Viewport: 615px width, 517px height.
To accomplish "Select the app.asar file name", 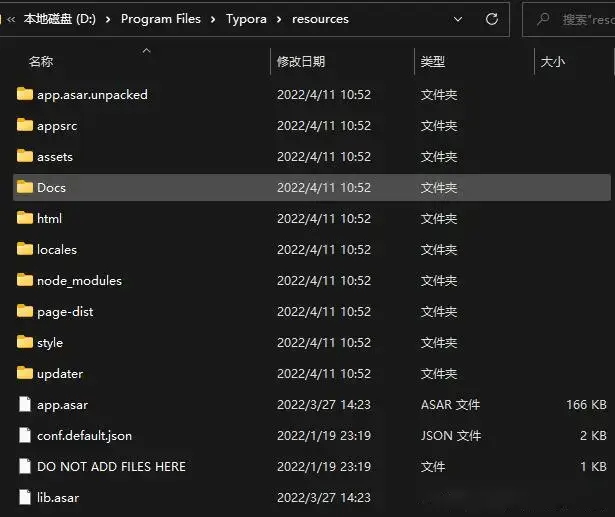I will (x=62, y=405).
